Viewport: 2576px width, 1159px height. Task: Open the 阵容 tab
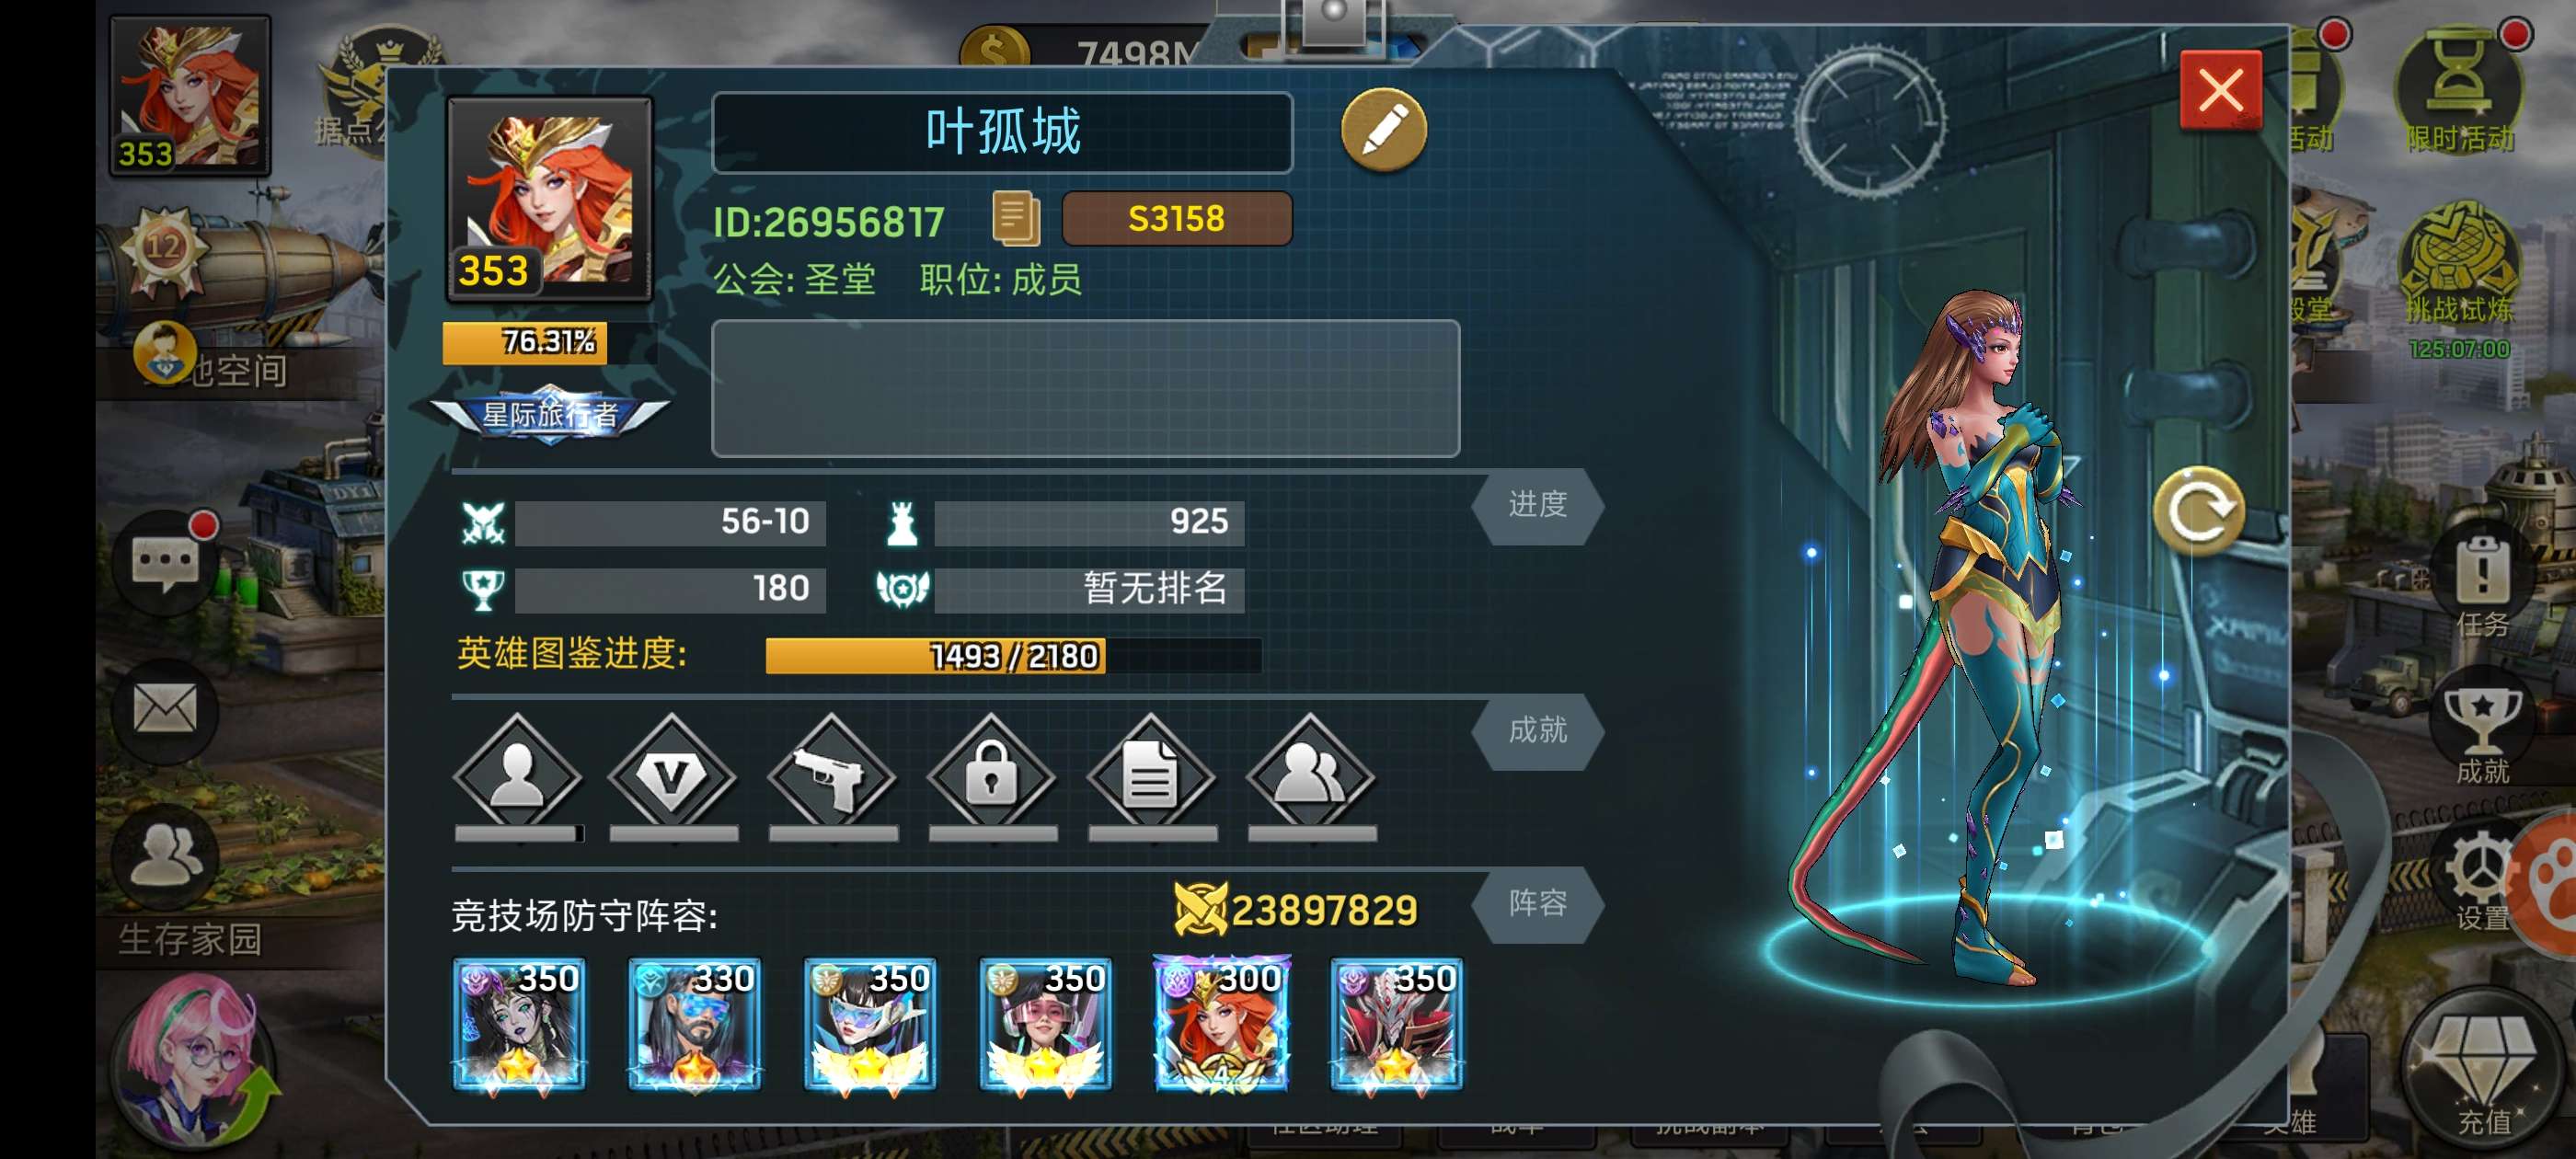point(1537,904)
